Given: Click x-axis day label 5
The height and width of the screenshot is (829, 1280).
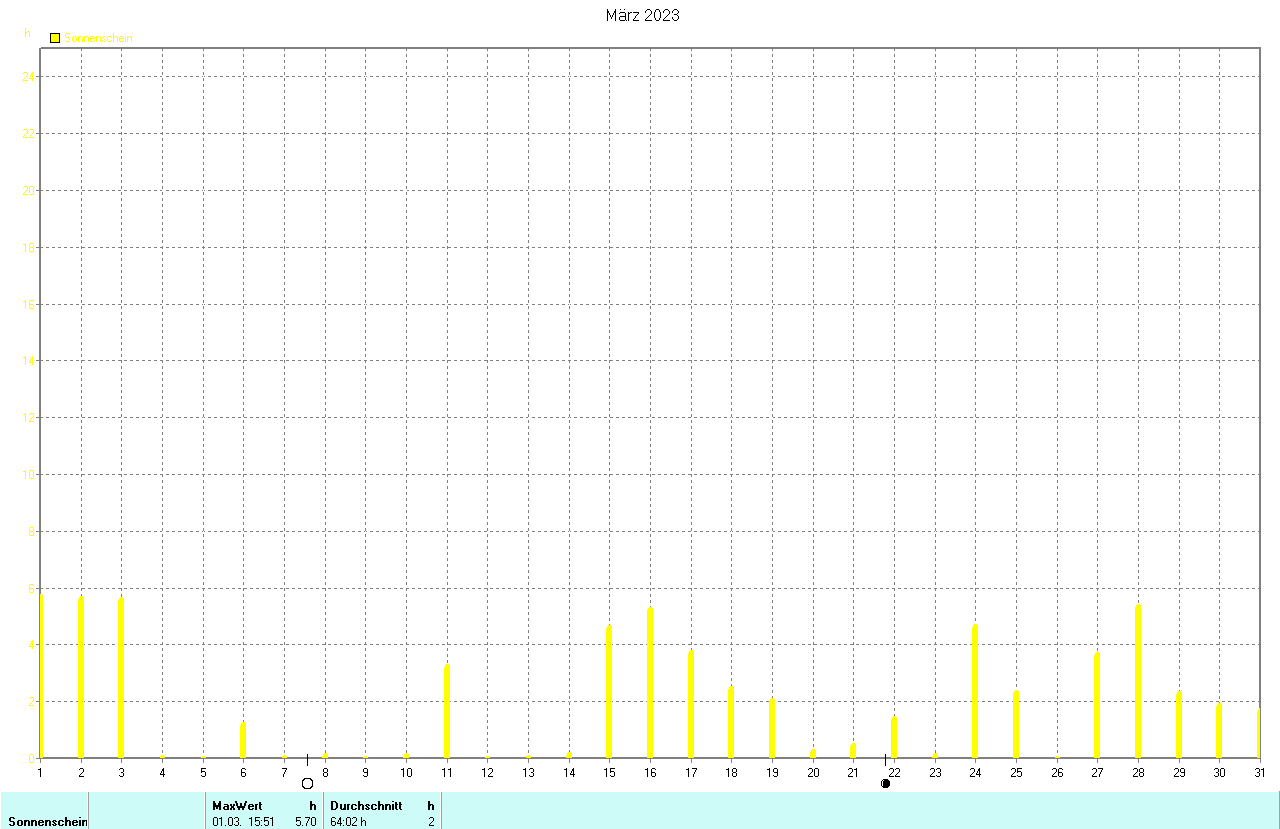Looking at the screenshot, I should click(x=203, y=772).
